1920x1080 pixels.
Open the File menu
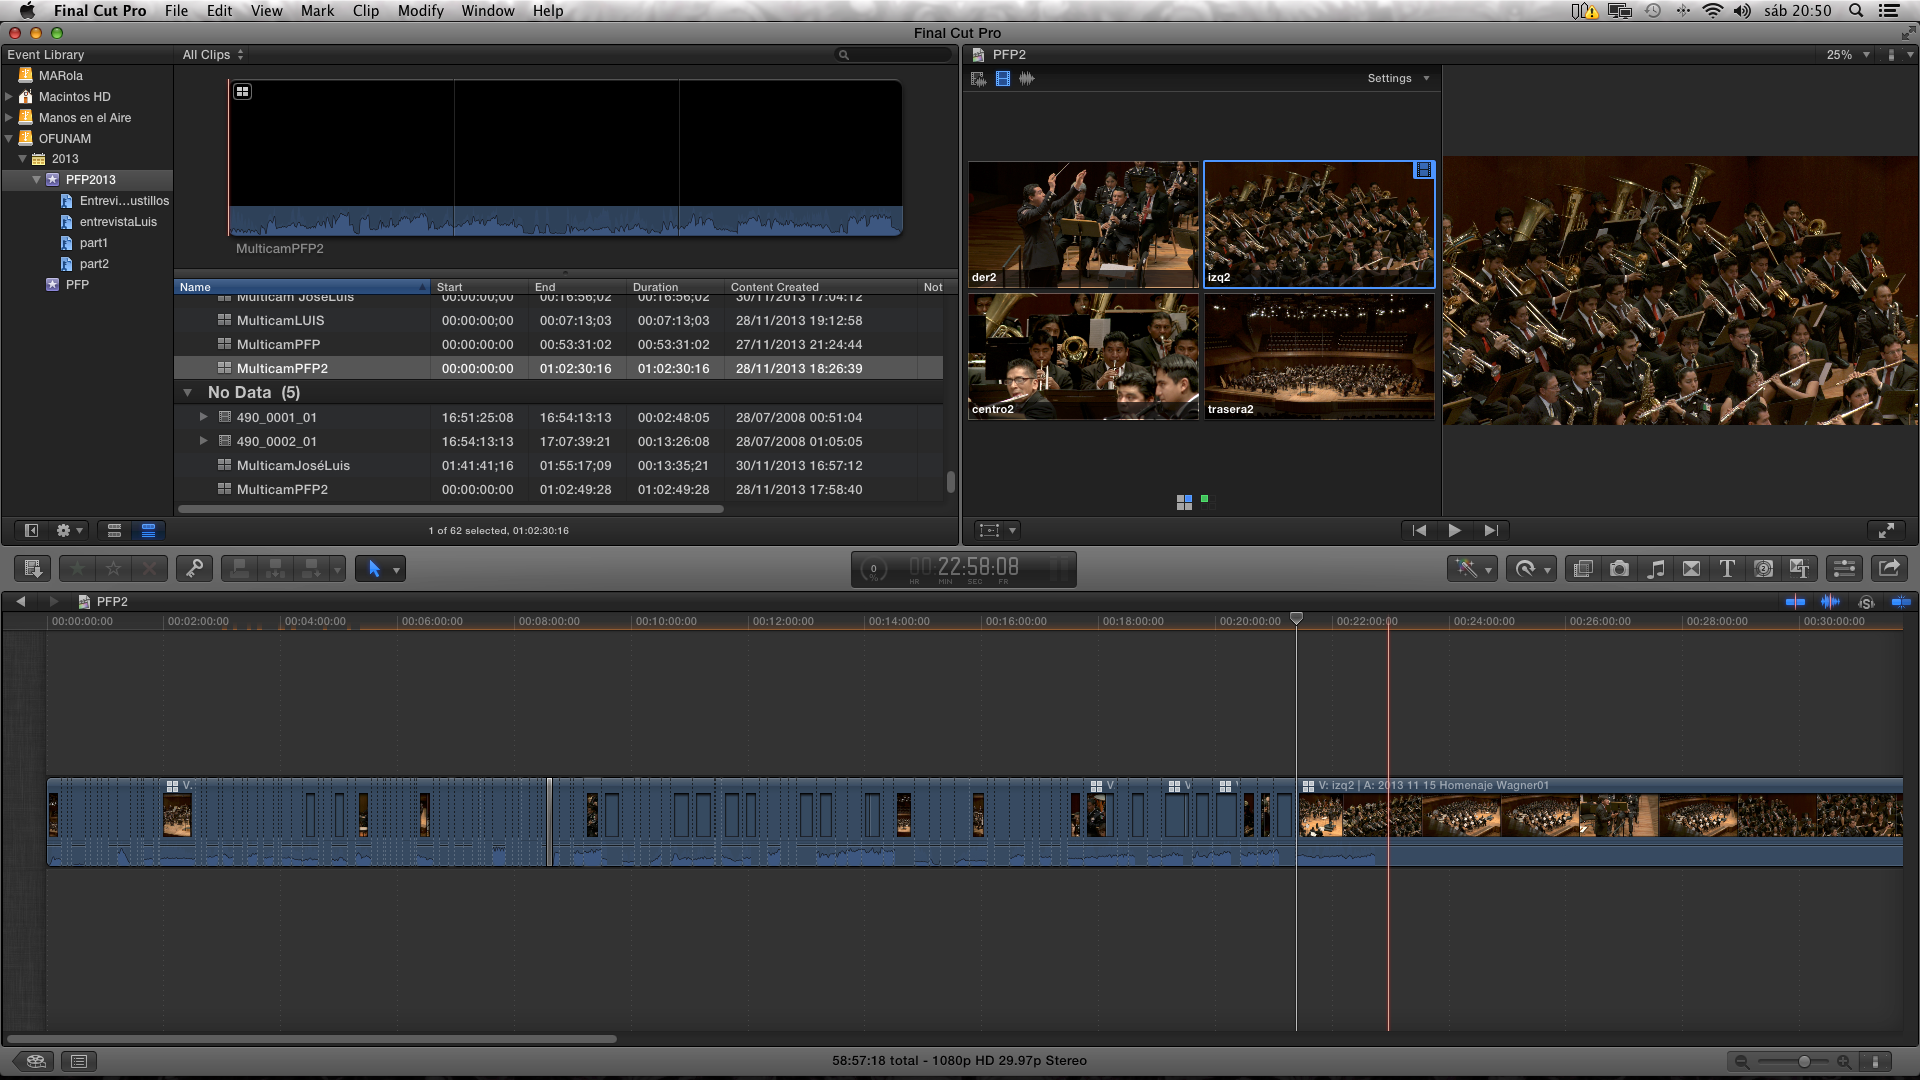click(176, 11)
